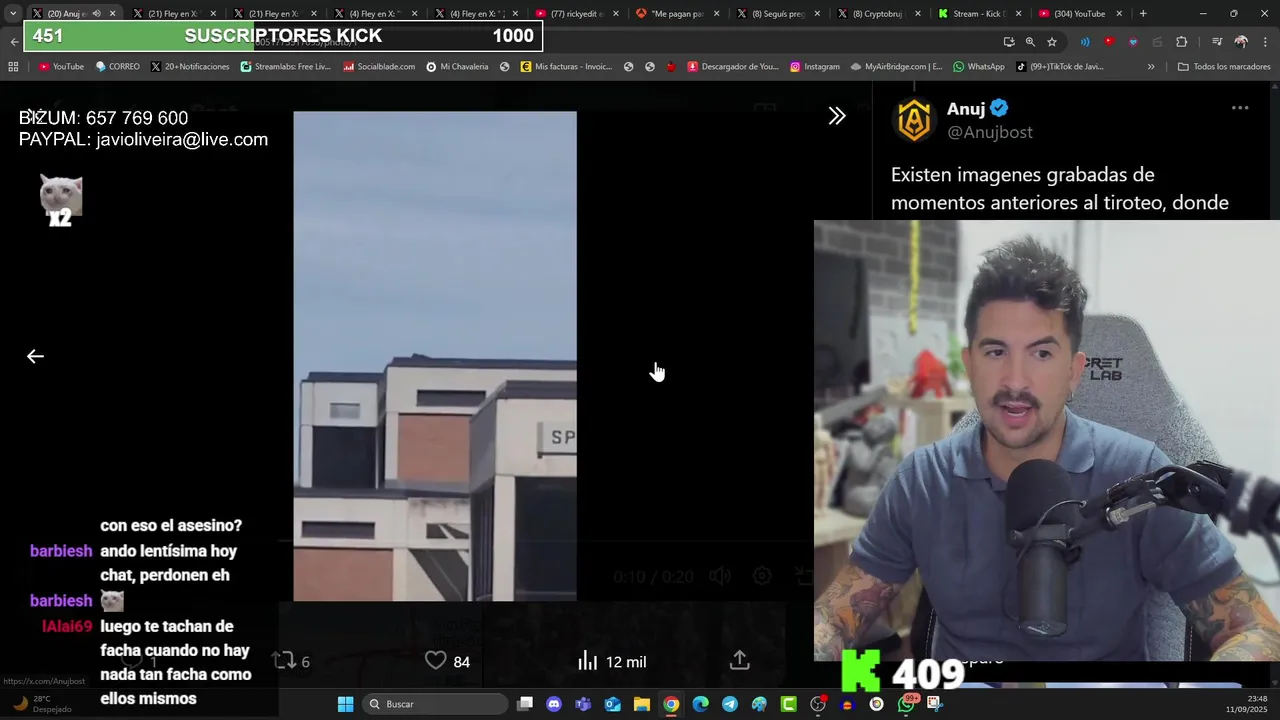Open Chrome's three-dot menu
The image size is (1280, 720).
[x=1265, y=42]
